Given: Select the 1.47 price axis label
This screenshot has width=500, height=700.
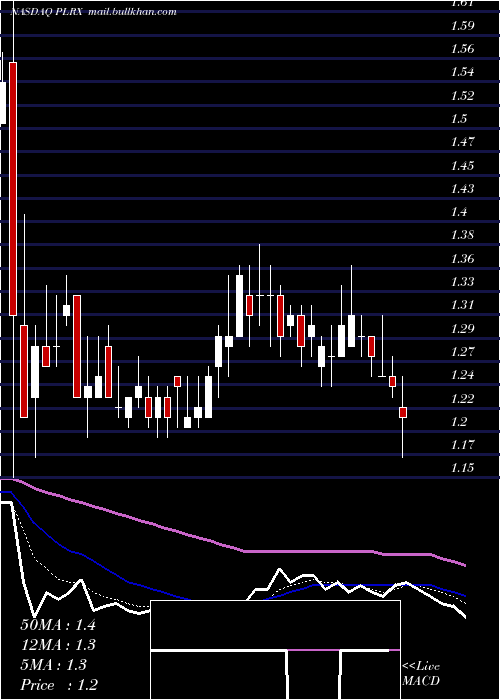Looking at the screenshot, I should pyautogui.click(x=462, y=142).
